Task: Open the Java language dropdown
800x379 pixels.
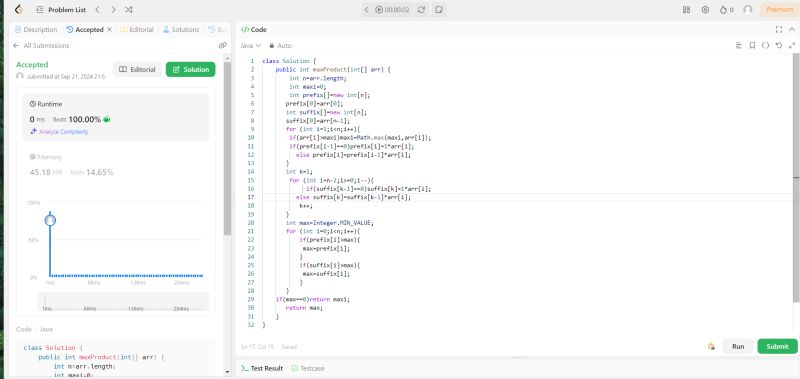Action: click(x=251, y=45)
